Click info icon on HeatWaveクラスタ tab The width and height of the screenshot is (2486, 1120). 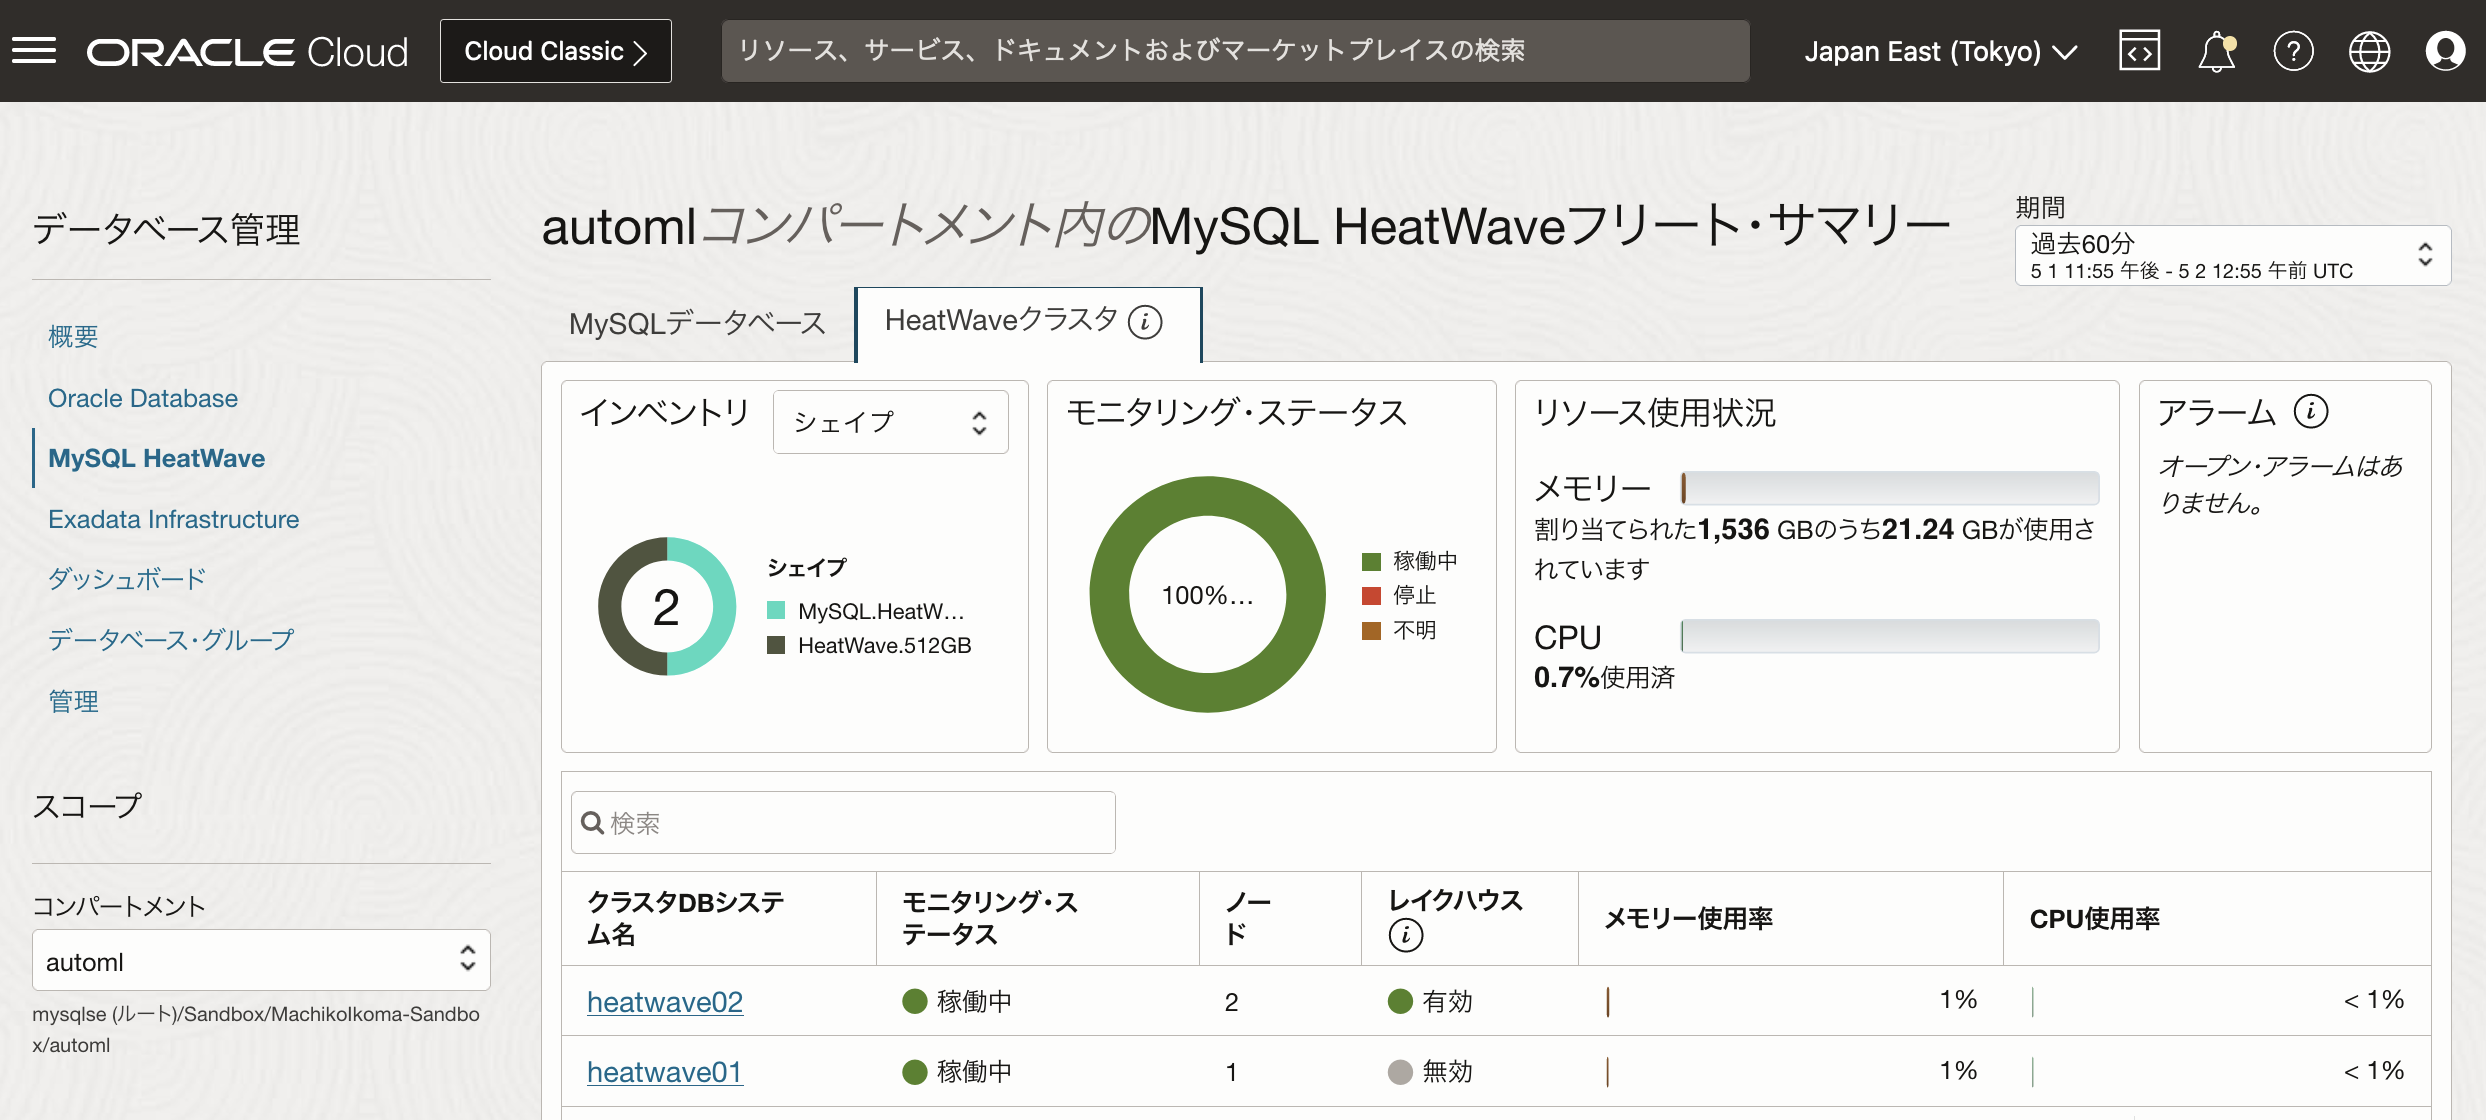pyautogui.click(x=1145, y=322)
